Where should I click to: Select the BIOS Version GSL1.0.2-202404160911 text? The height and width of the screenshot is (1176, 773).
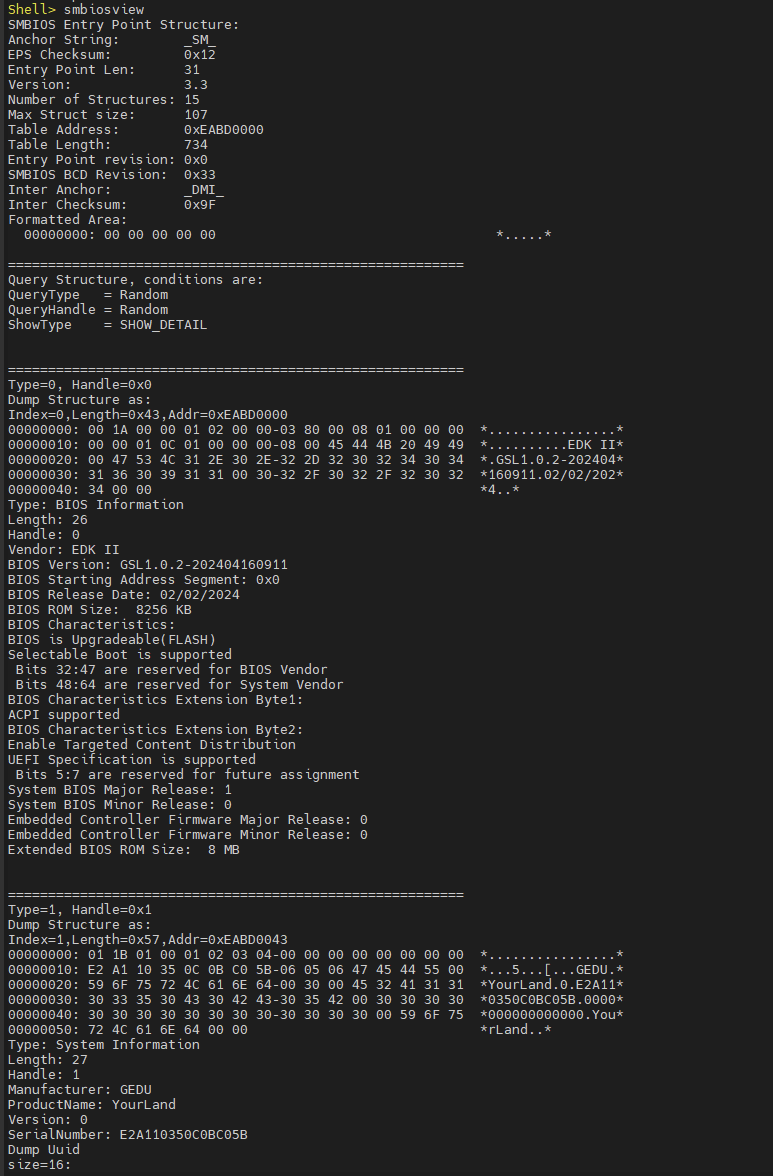[x=203, y=565]
